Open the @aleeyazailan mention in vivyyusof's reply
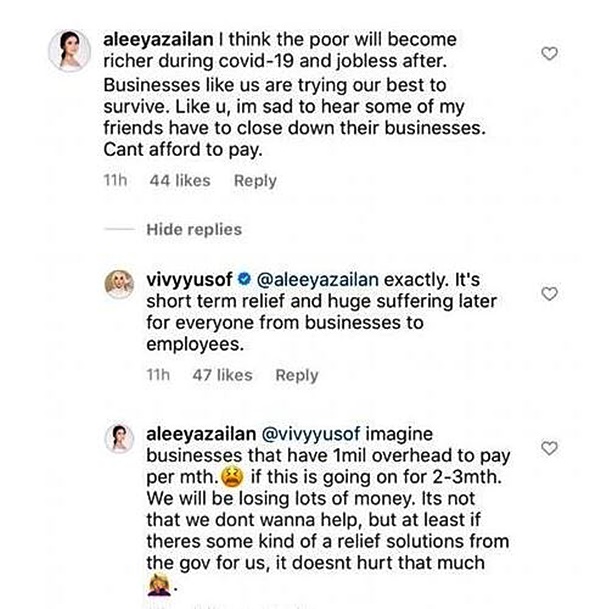 (x=318, y=280)
